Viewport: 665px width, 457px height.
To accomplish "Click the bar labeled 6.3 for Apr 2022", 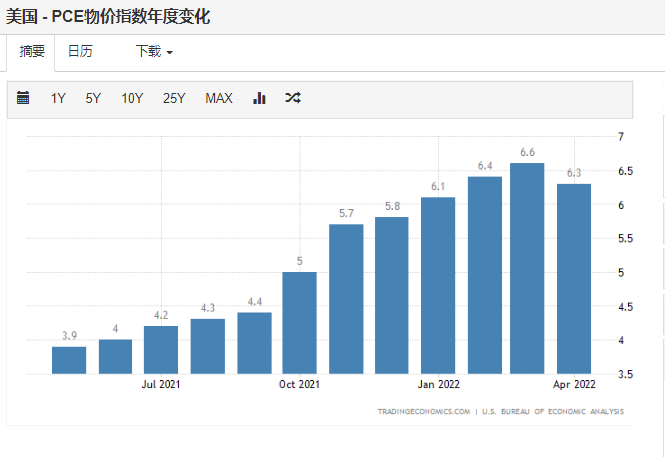I will [574, 279].
